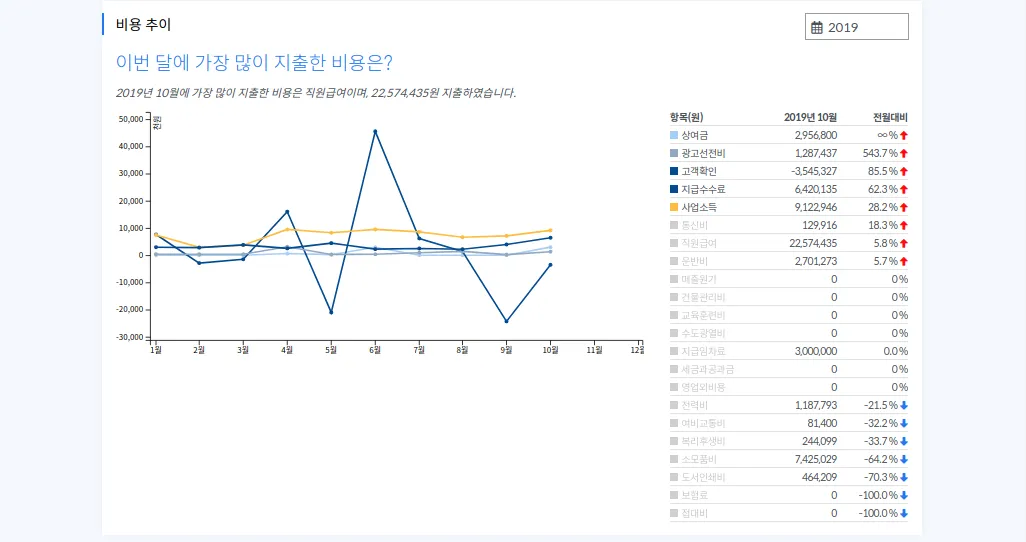1026x542 pixels.
Task: Click the September lowest data point
Action: coord(506,321)
